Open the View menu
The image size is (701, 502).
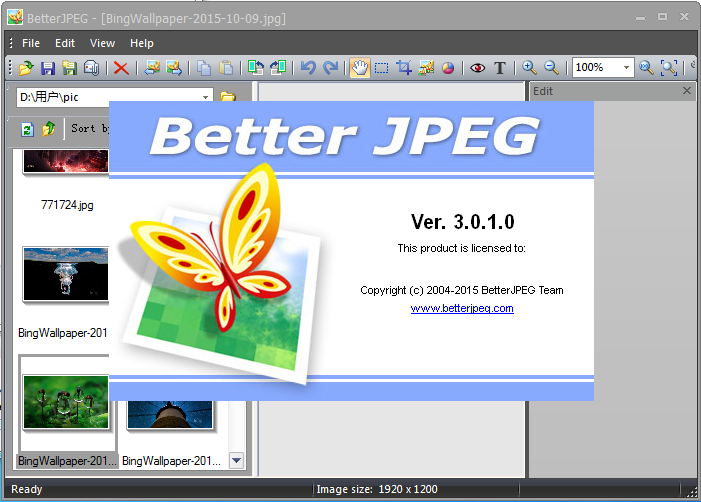[x=102, y=43]
